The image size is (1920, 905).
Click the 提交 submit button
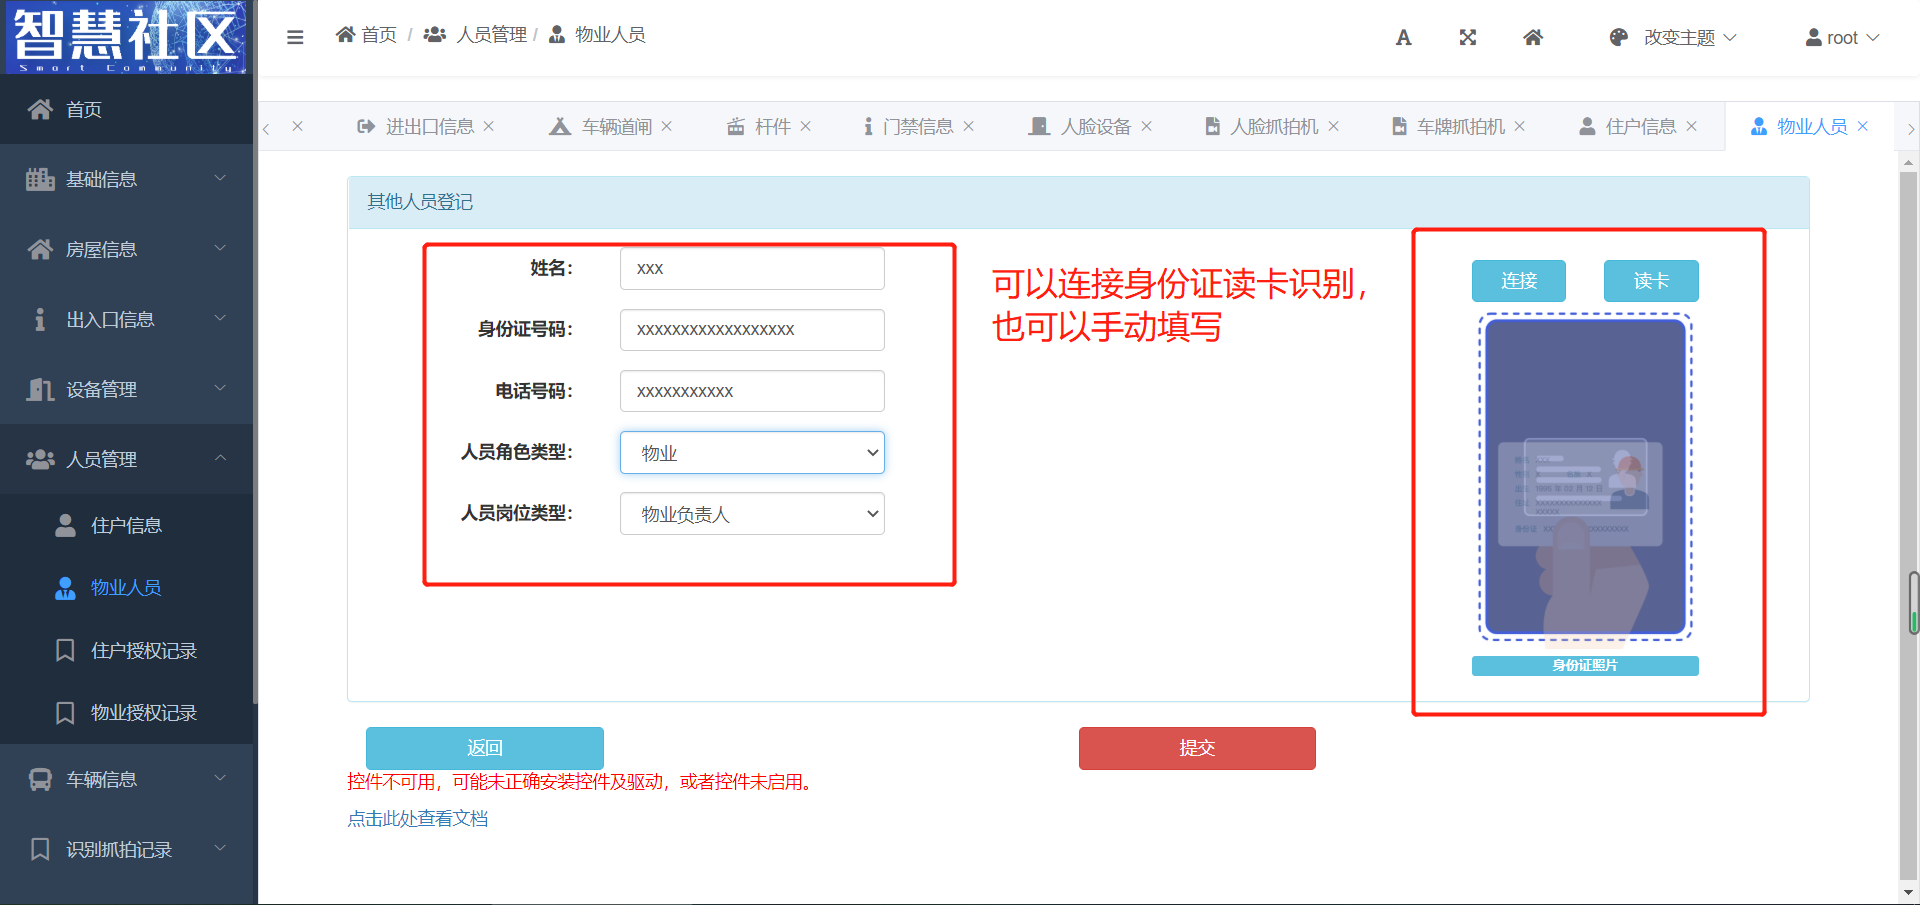(1196, 748)
